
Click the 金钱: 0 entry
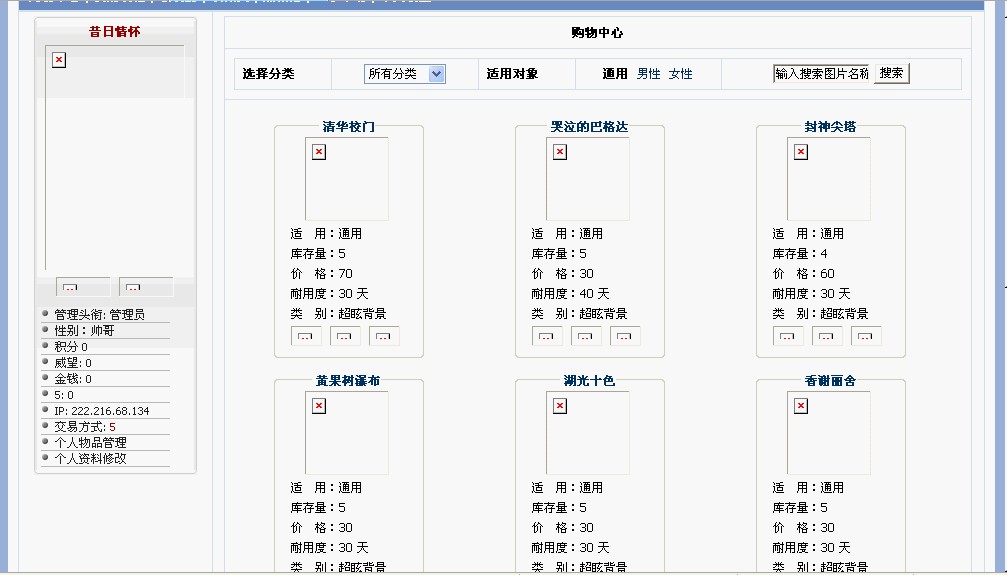[x=73, y=378]
